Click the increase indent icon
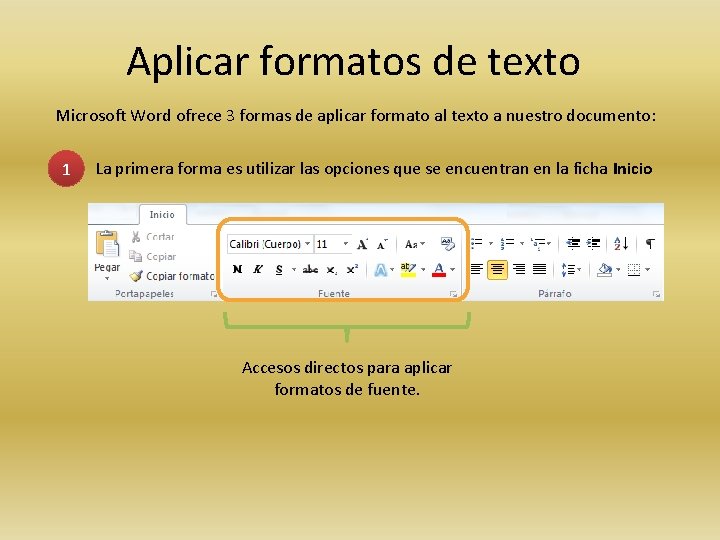 click(594, 243)
